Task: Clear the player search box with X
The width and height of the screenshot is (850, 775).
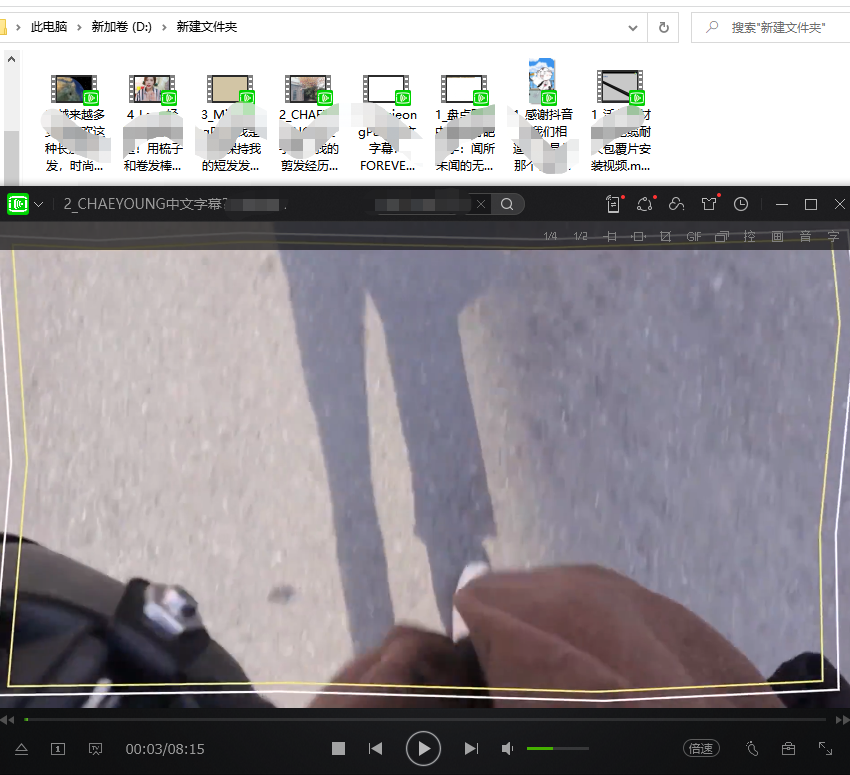Action: click(481, 204)
